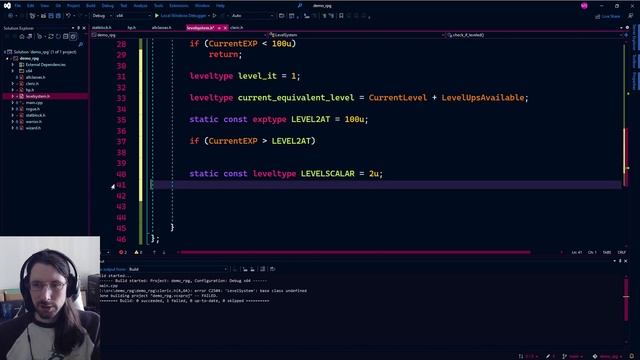The height and width of the screenshot is (360, 640).
Task: Click the bookmark toolbar icon
Action: point(341,16)
